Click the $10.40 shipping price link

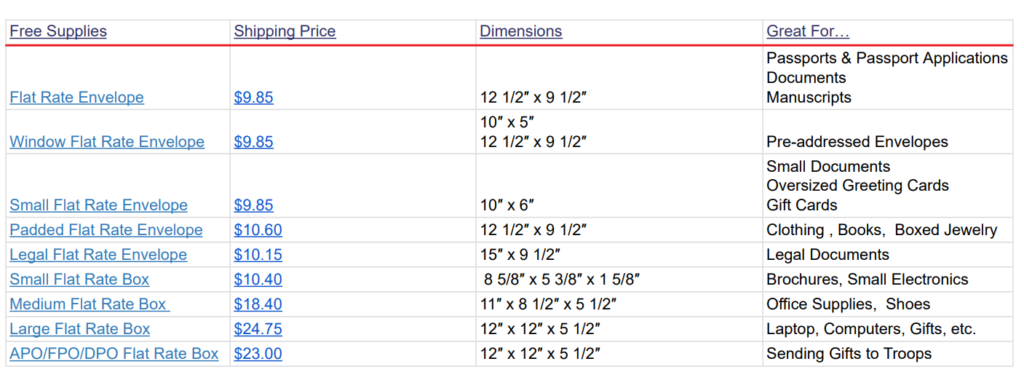tap(258, 280)
